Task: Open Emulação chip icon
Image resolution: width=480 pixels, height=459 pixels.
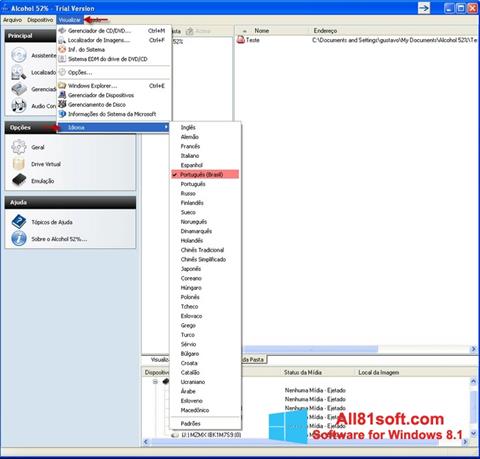Action: click(x=19, y=180)
